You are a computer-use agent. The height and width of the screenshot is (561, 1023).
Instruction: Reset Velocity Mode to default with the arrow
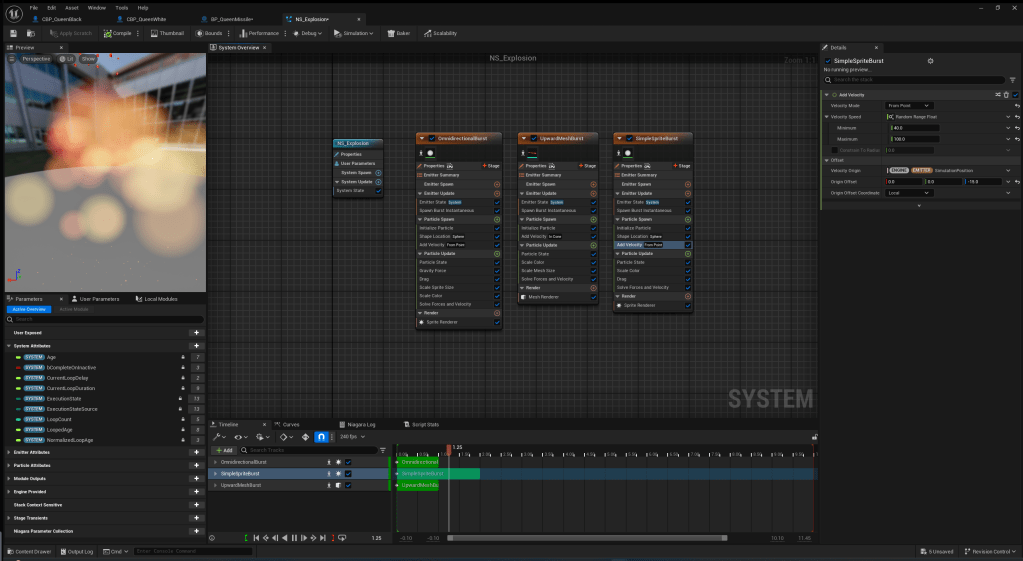(1017, 105)
